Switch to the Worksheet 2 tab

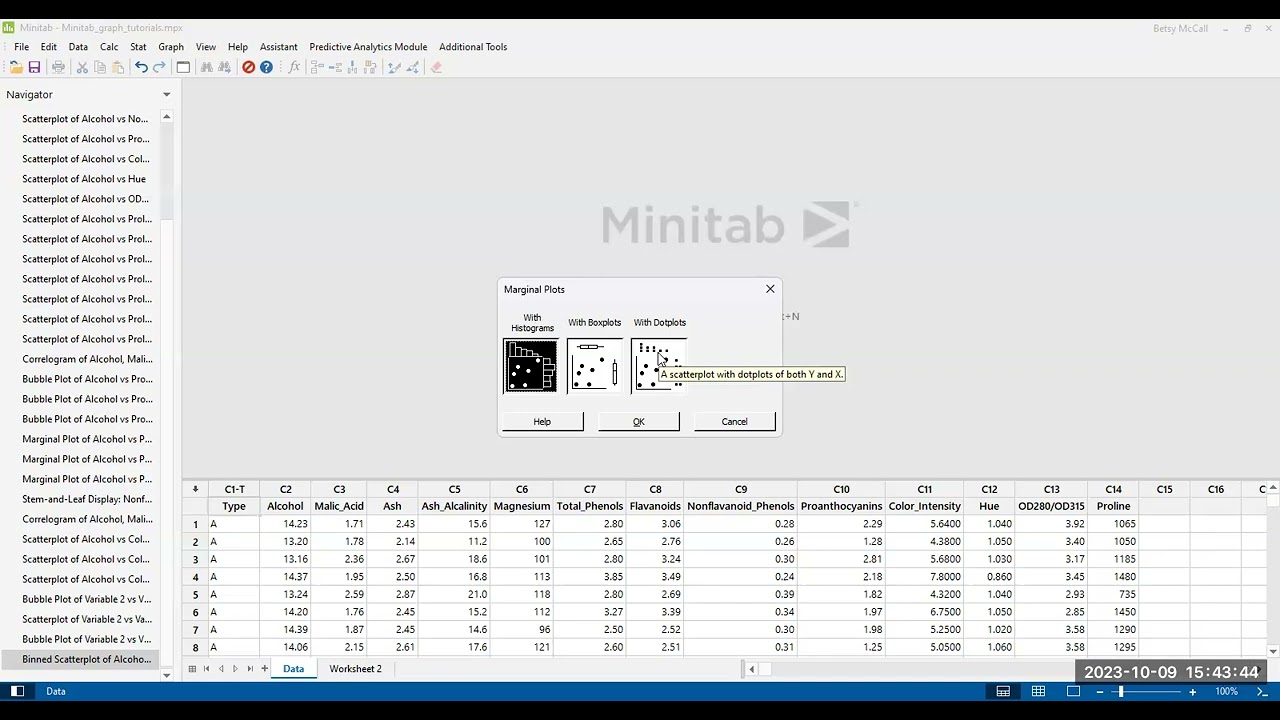355,668
